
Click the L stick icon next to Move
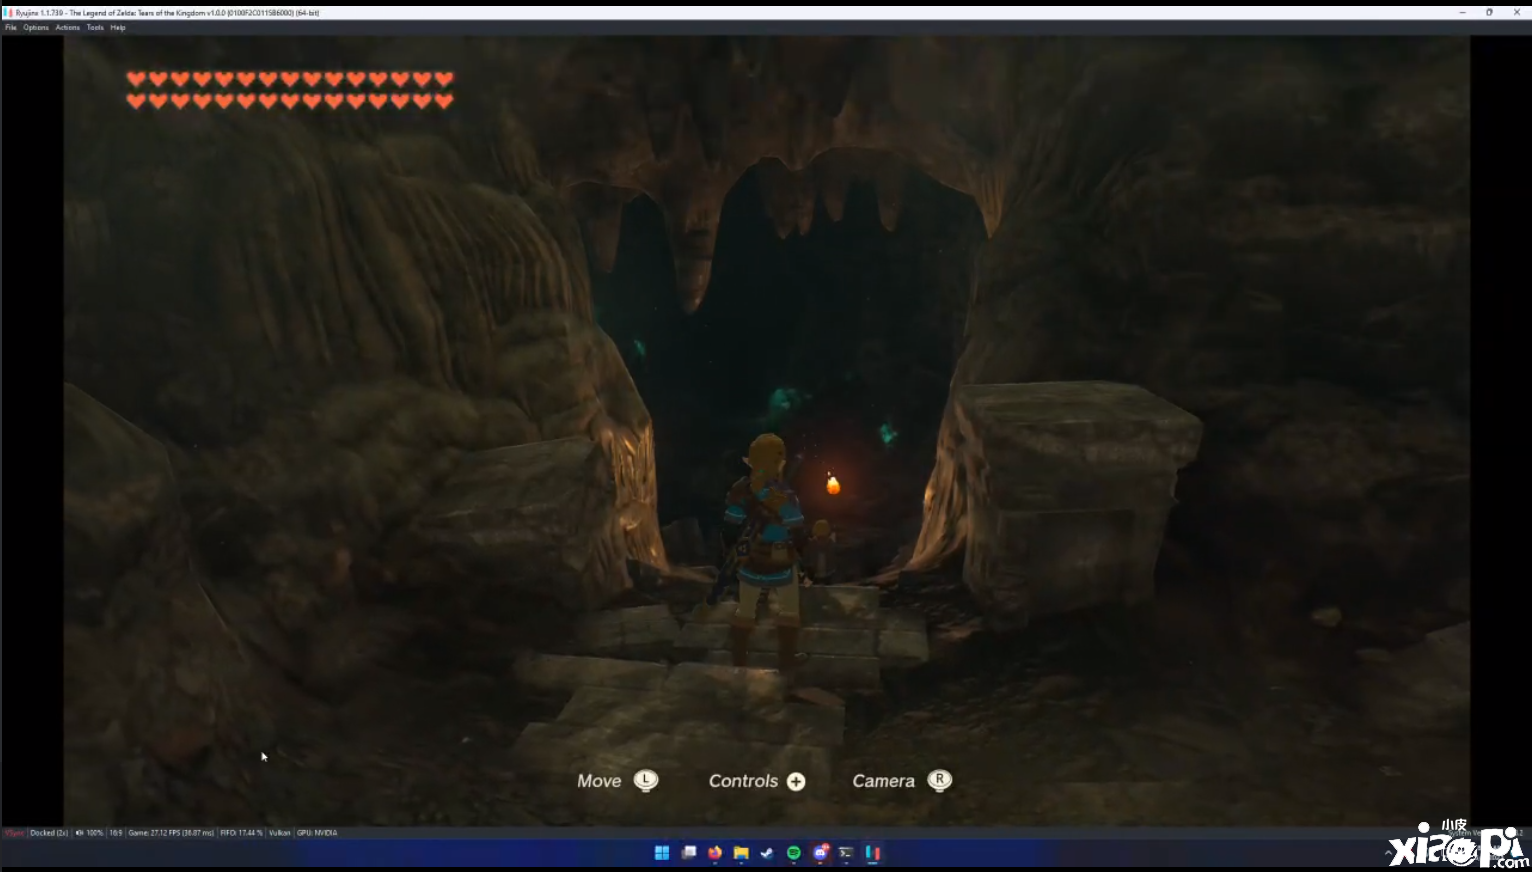[x=646, y=780]
